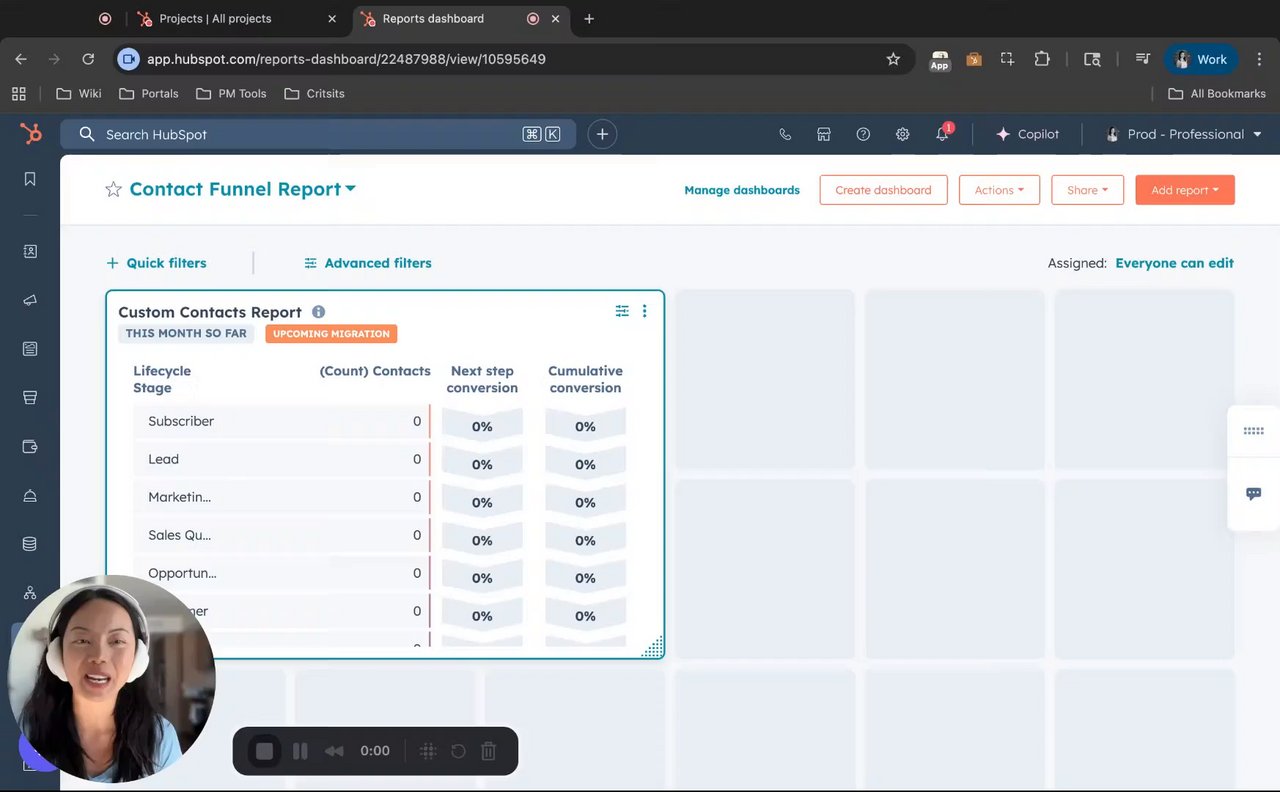
Task: Open Advanced filters
Action: pos(368,263)
